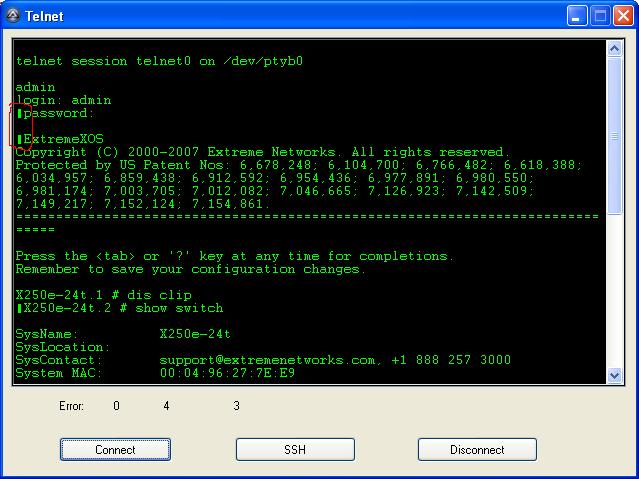Viewport: 639px width, 479px height.
Task: Click the 'SysName:' label
Action: [x=47, y=334]
